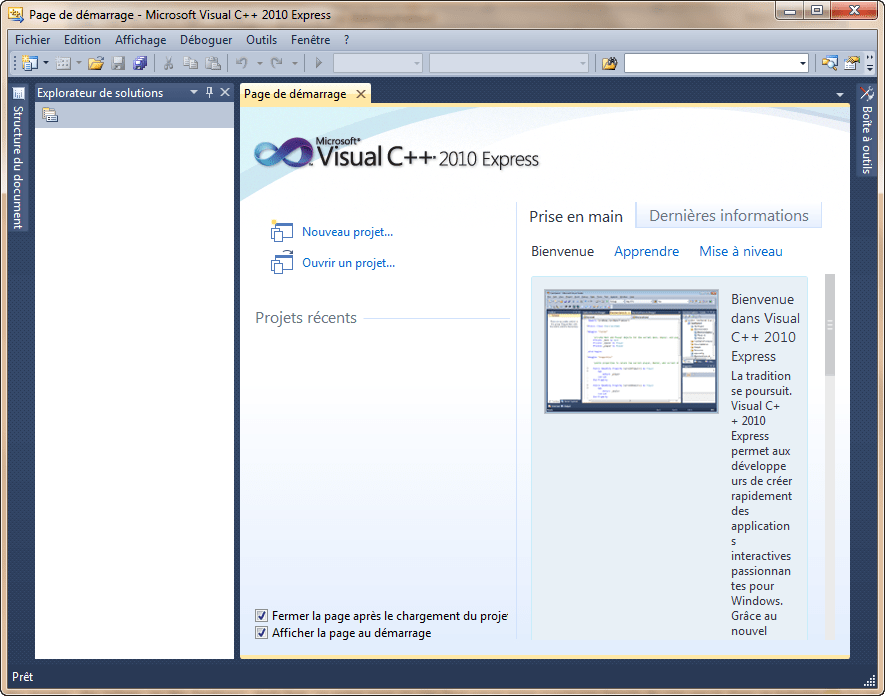The image size is (885, 696).
Task: Expand the Add New Item dropdown arrow
Action: [x=79, y=63]
